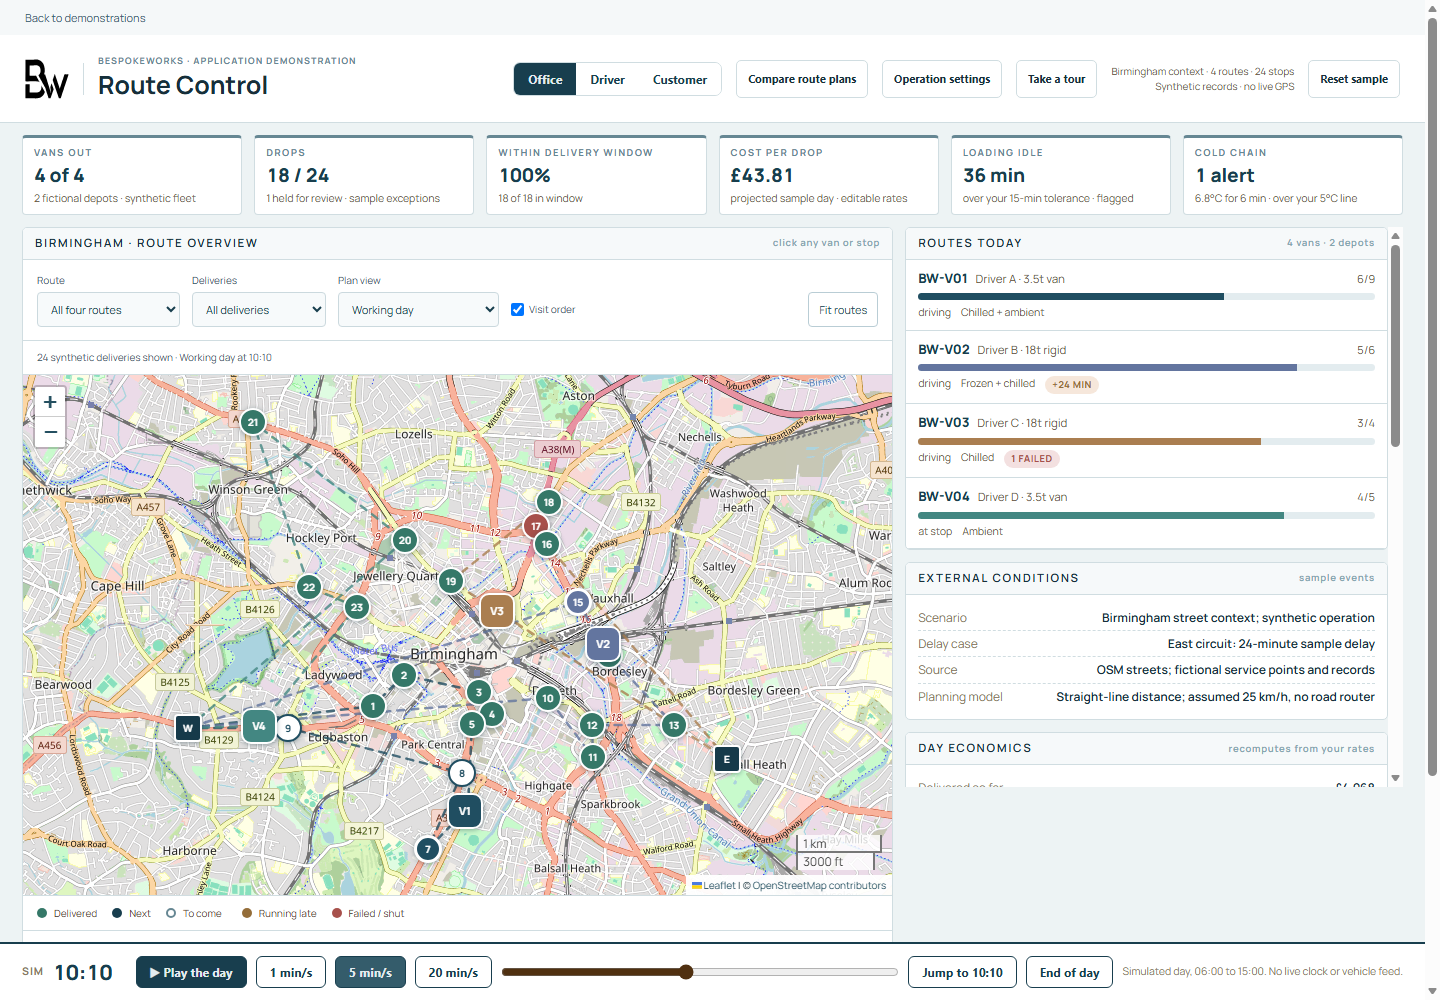Select to-come stop 9 marker
Viewport: 1440px width, 1000px height.
288,728
